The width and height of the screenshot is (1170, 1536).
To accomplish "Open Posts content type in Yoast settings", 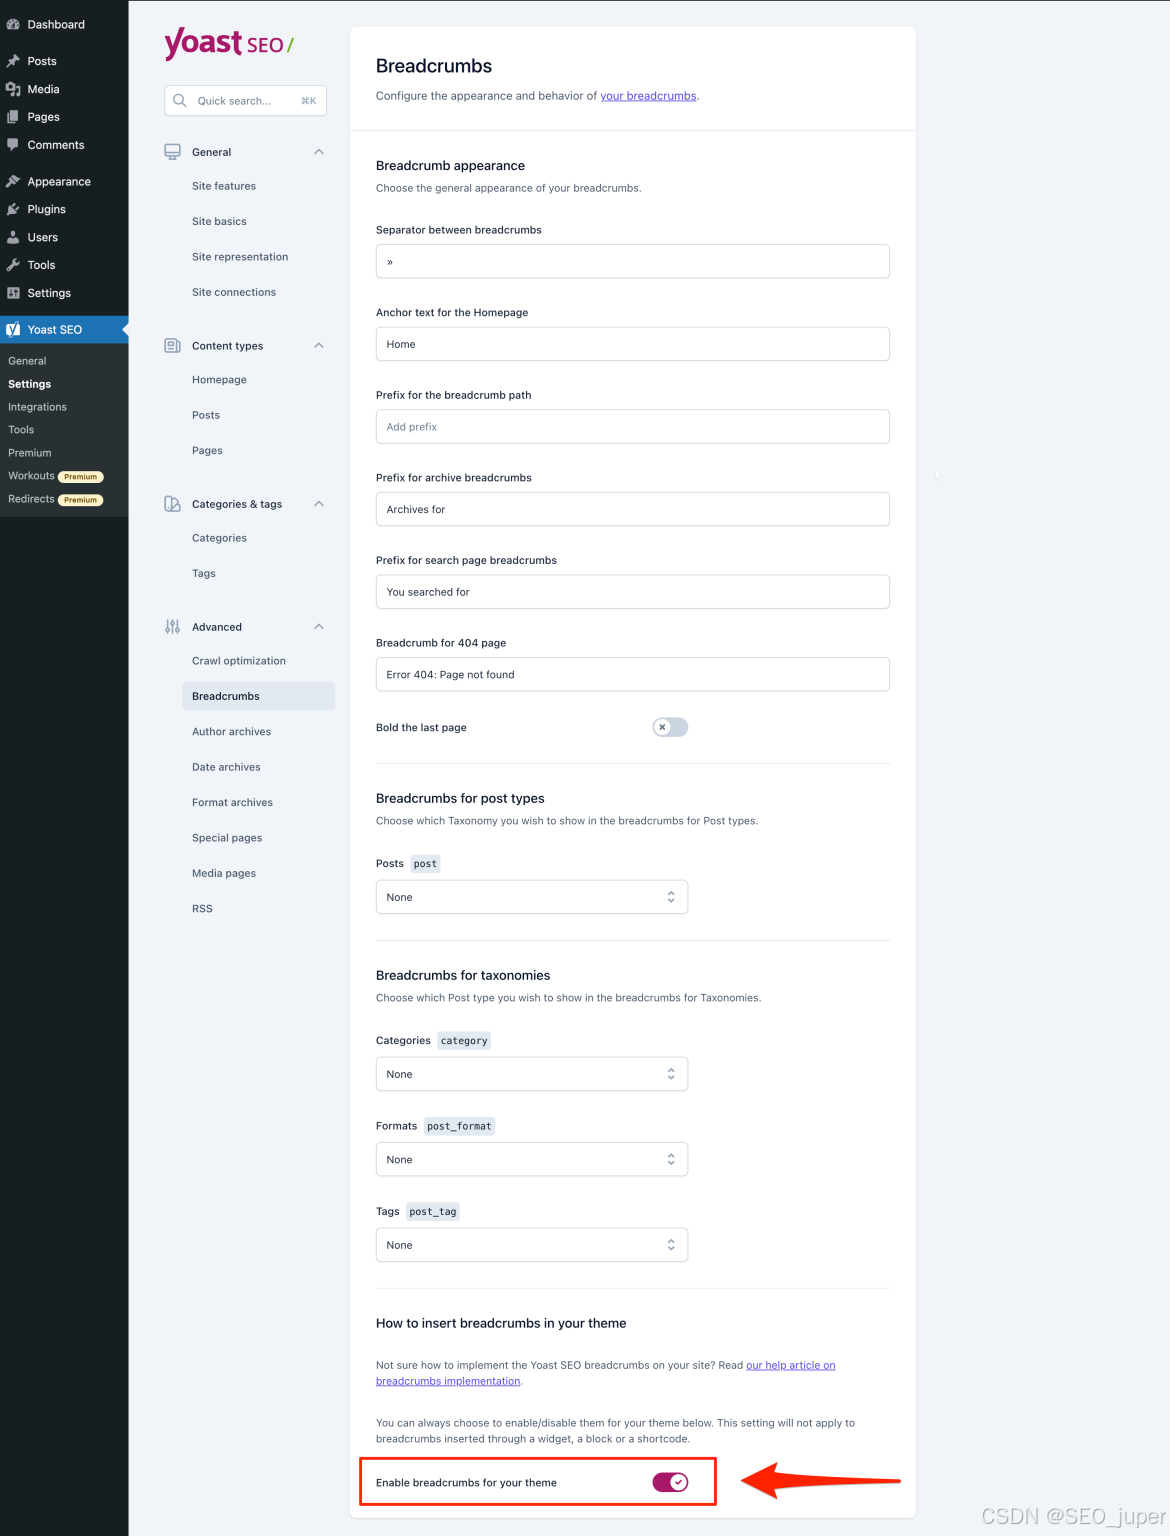I will (206, 415).
